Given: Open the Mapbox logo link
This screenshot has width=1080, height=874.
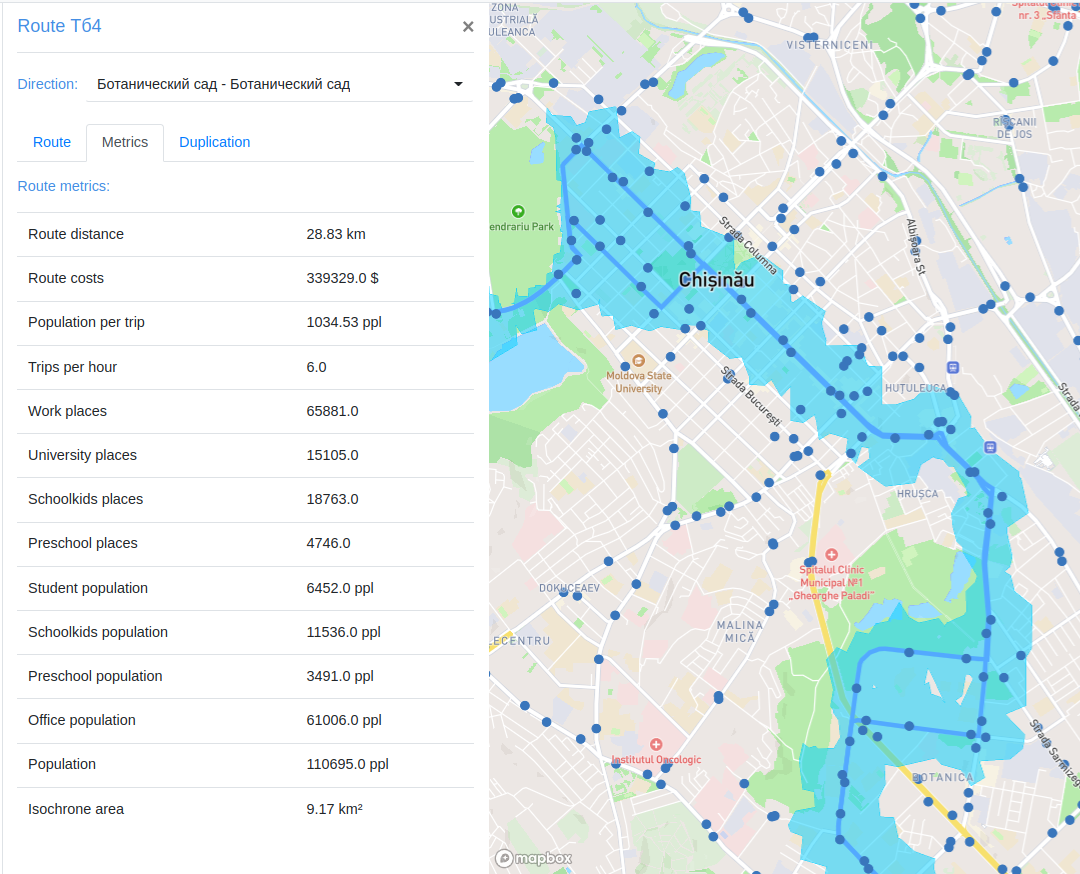Looking at the screenshot, I should [534, 858].
